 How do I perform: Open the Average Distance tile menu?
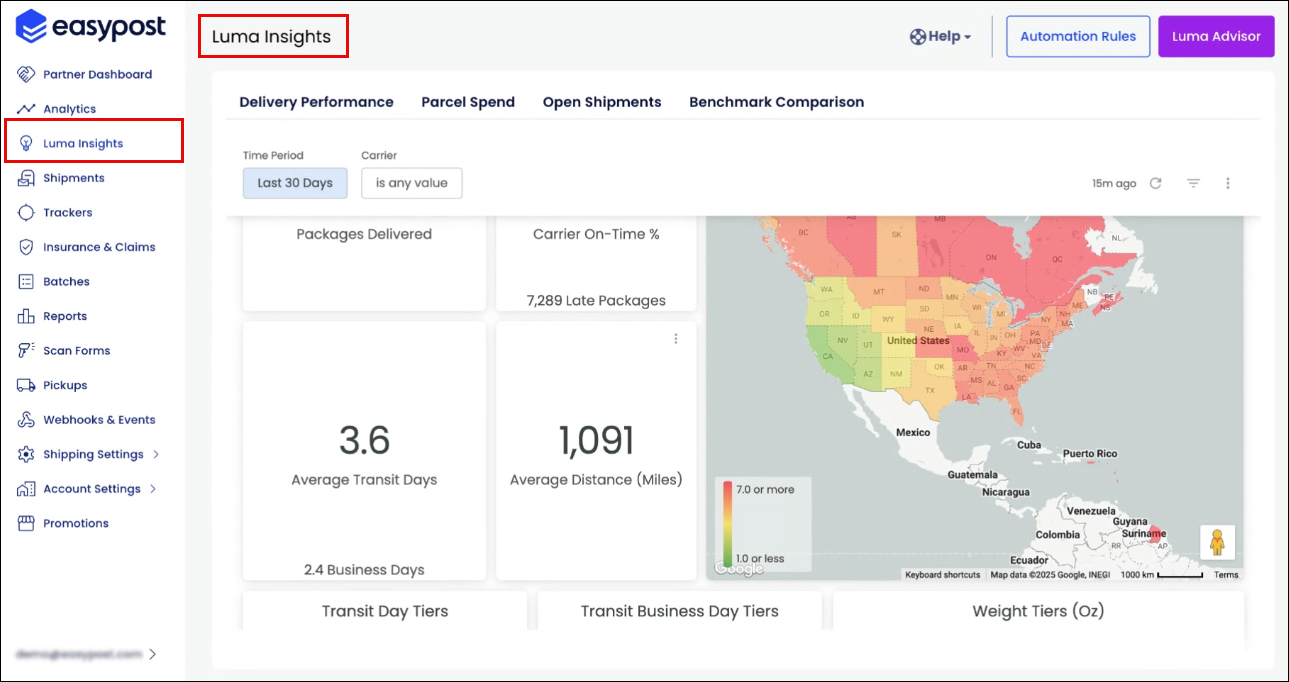point(676,339)
